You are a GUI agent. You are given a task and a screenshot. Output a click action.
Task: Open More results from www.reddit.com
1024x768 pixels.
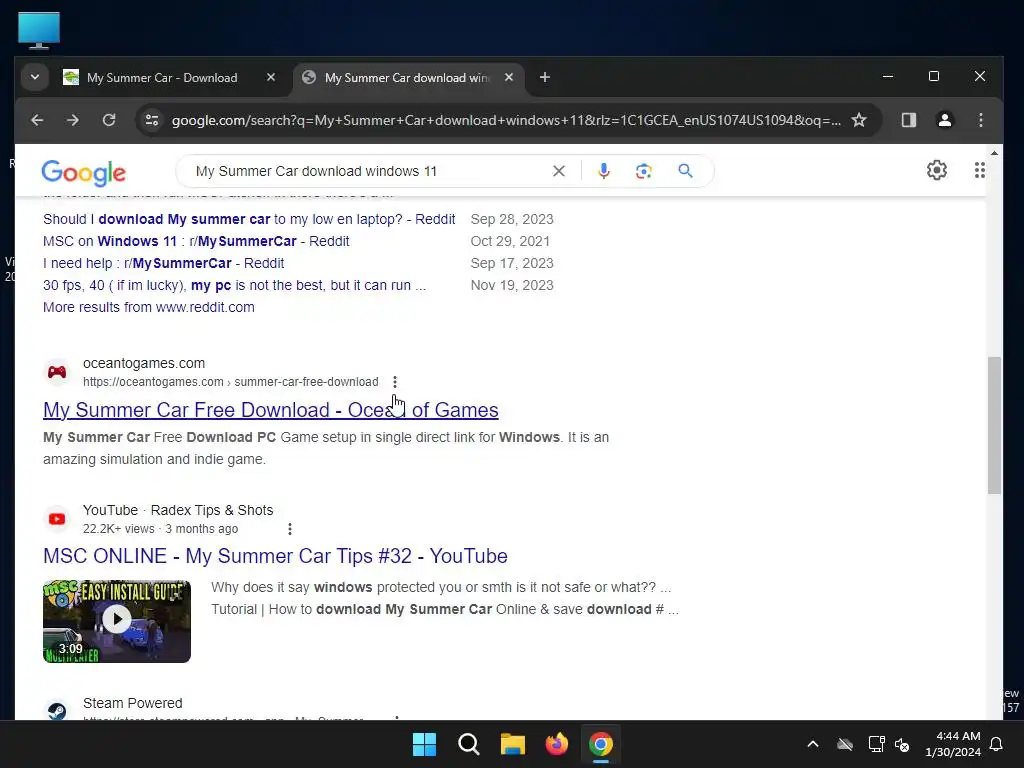tap(149, 307)
